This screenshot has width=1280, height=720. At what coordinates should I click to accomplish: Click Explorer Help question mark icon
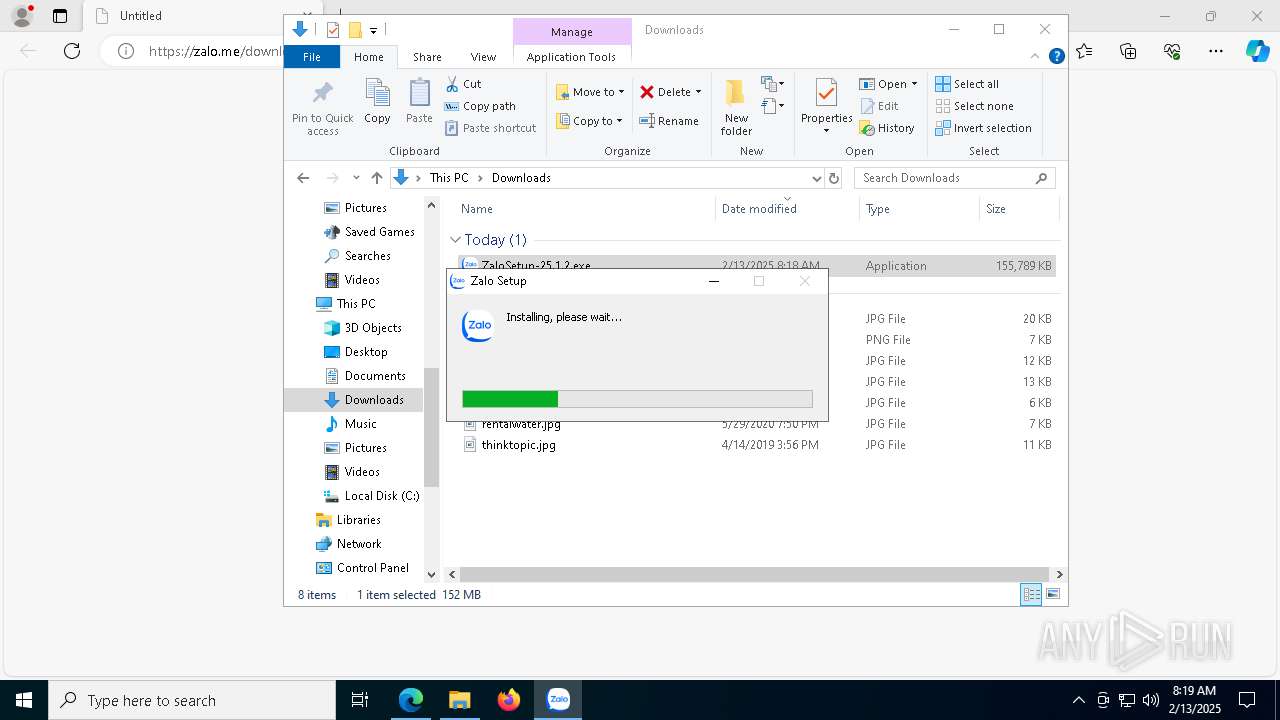pyautogui.click(x=1056, y=57)
